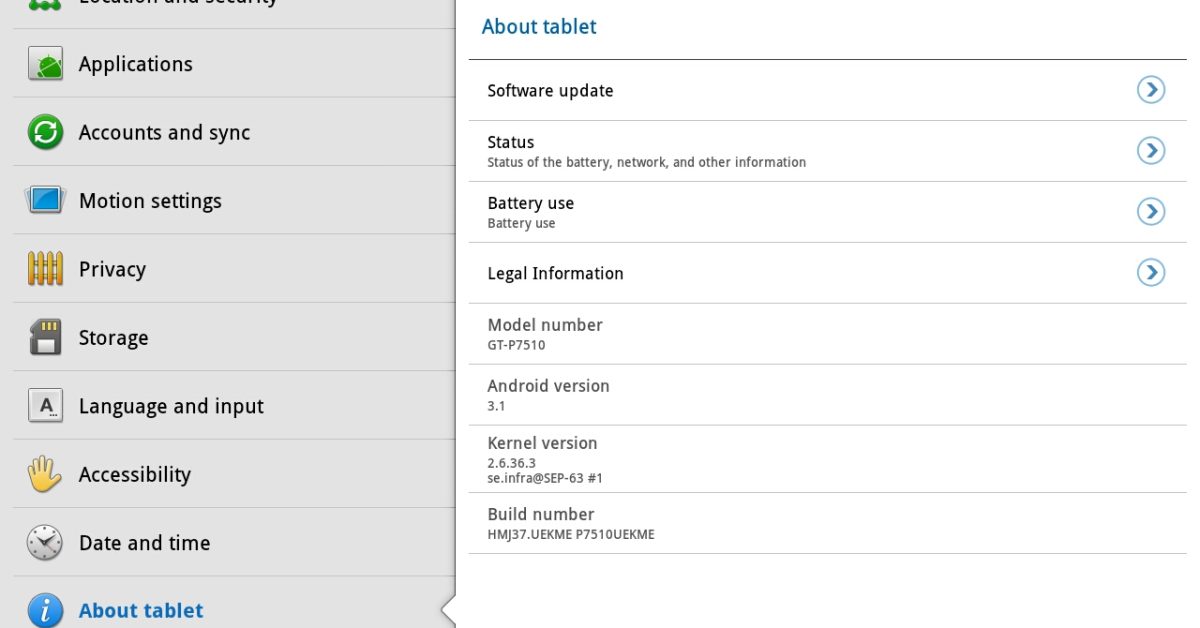The height and width of the screenshot is (628, 1200).
Task: Open Legal Information text link
Action: (x=555, y=273)
